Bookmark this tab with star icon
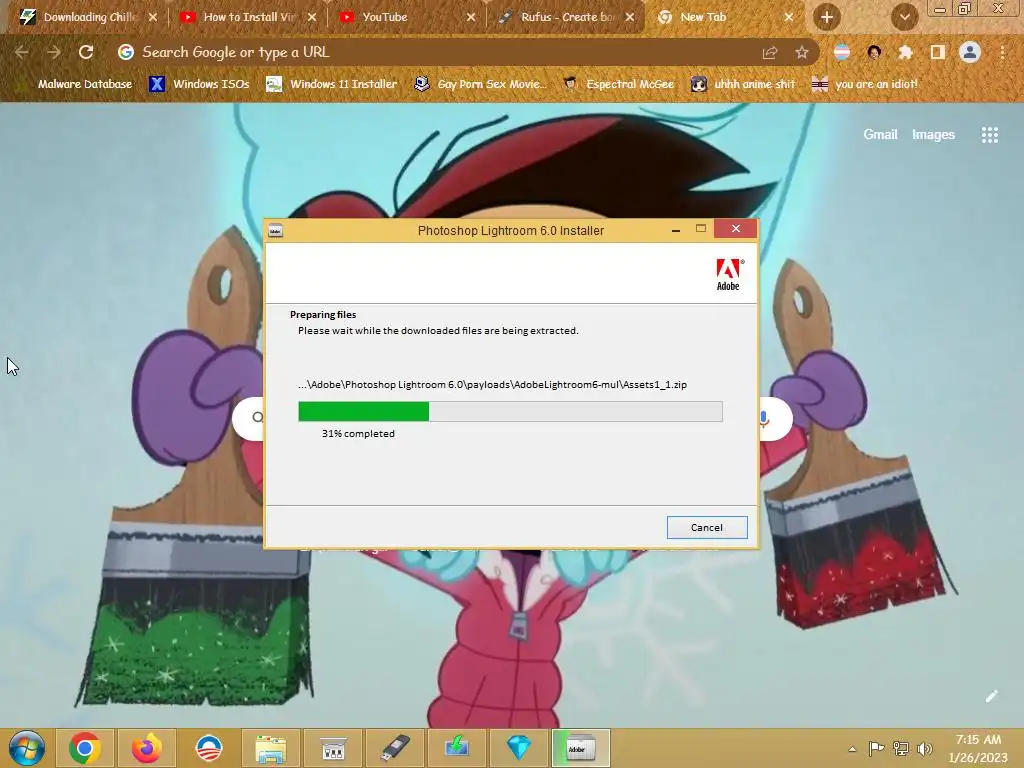This screenshot has width=1024, height=768. click(x=802, y=52)
